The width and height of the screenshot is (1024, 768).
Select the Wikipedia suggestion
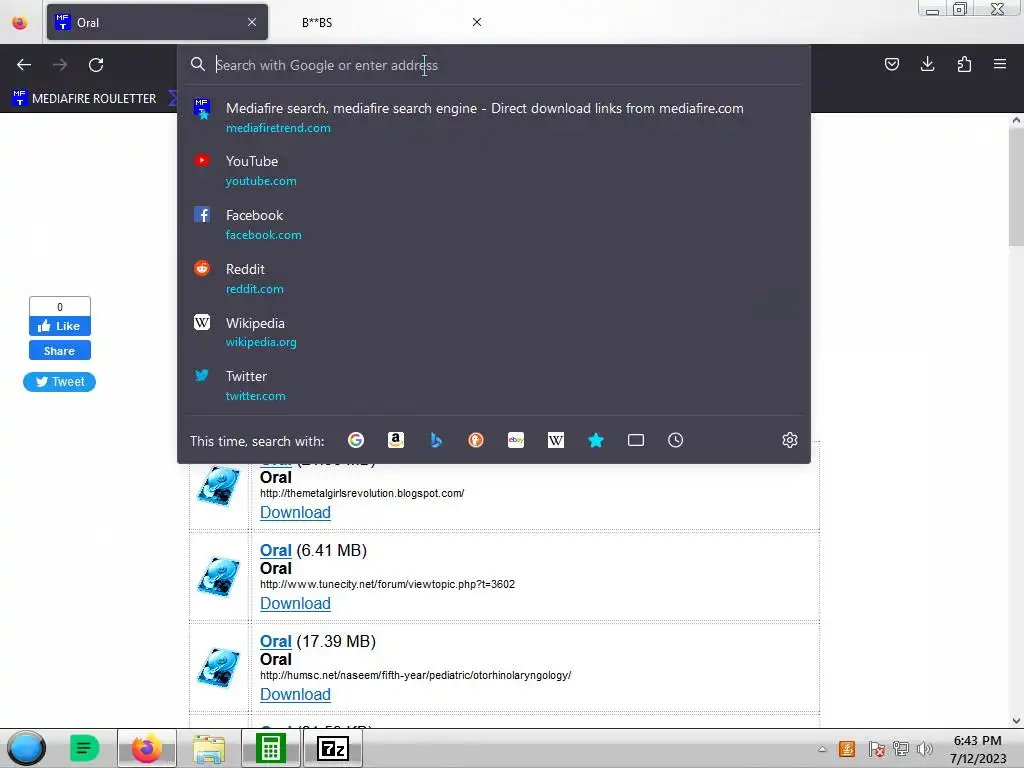point(494,332)
